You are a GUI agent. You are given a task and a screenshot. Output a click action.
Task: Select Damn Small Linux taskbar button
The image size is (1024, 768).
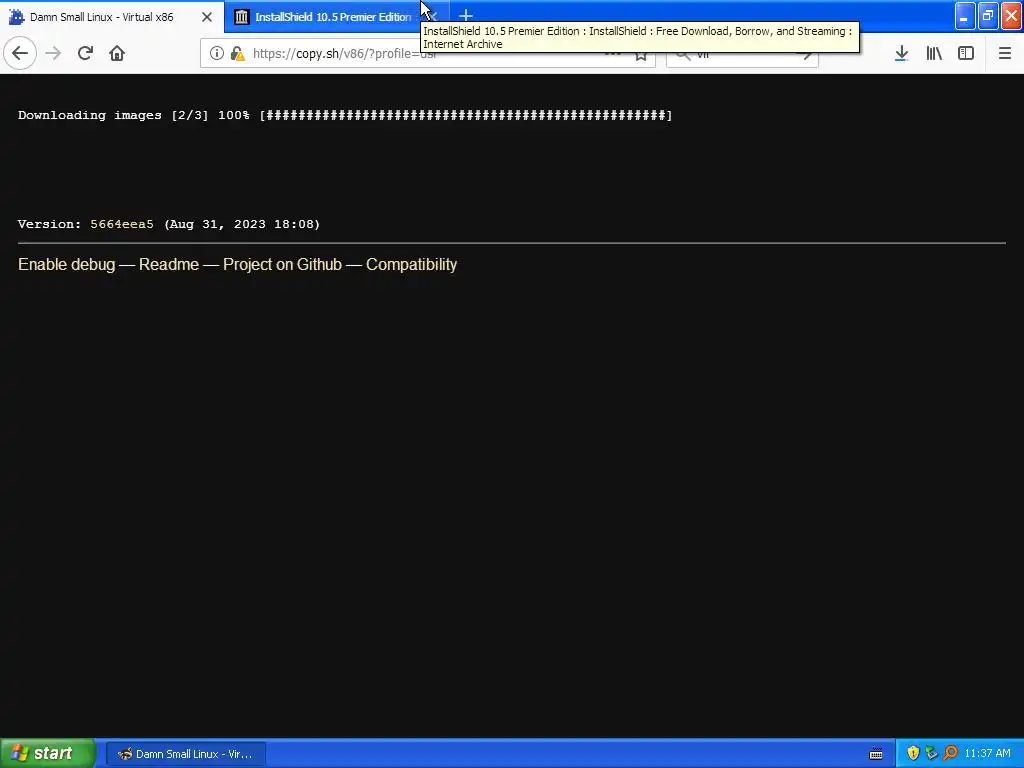point(185,754)
